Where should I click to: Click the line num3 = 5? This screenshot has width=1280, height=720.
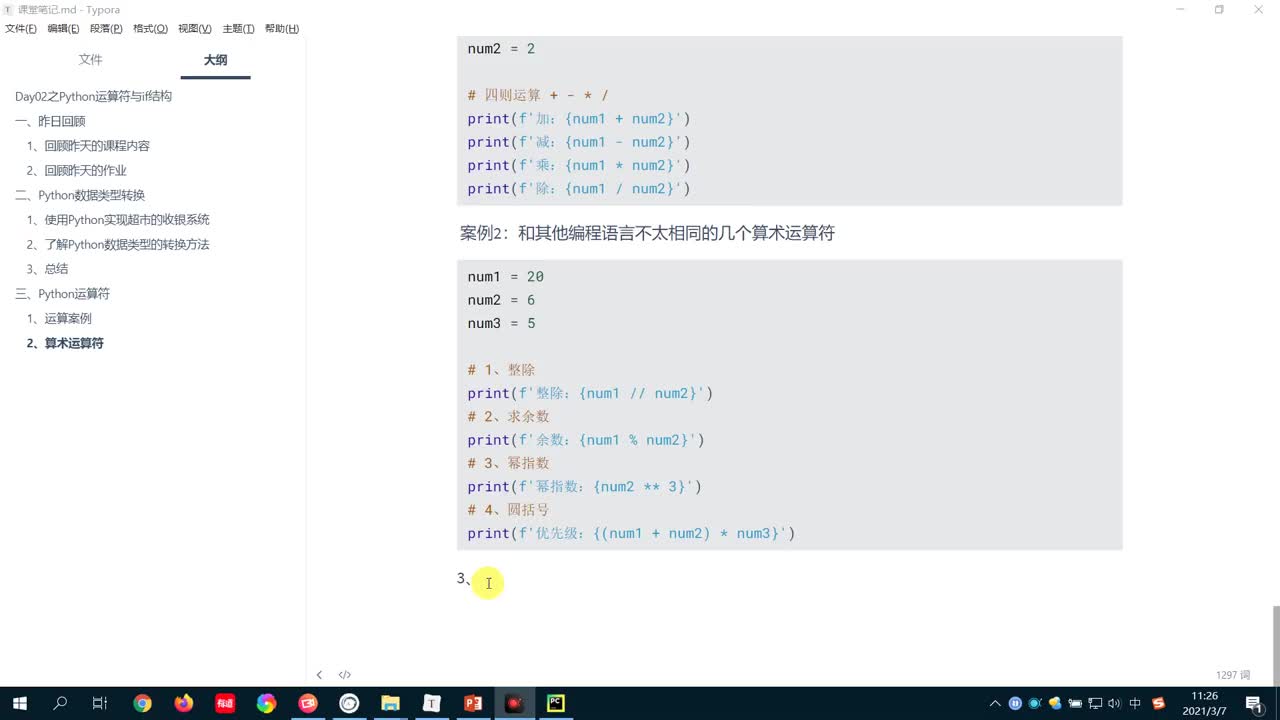501,323
